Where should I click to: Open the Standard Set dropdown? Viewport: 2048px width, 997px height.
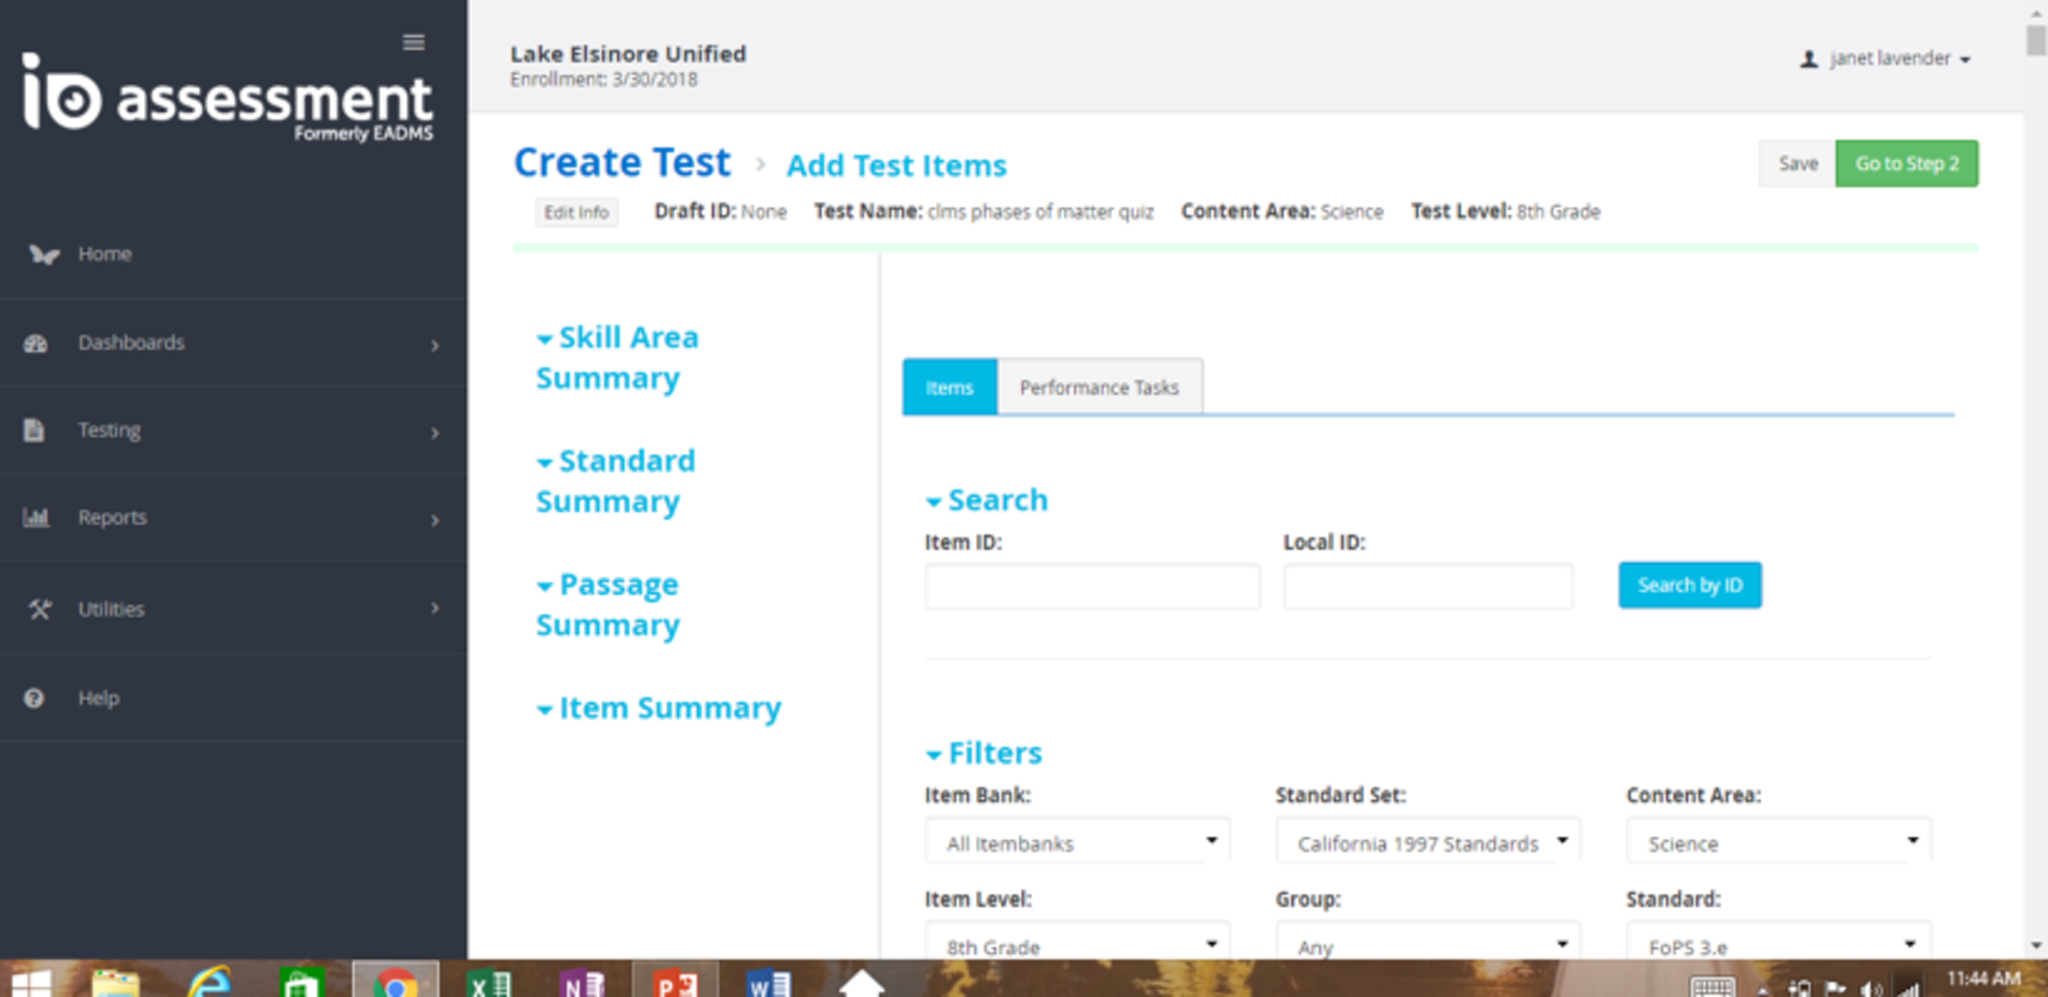(x=1428, y=843)
